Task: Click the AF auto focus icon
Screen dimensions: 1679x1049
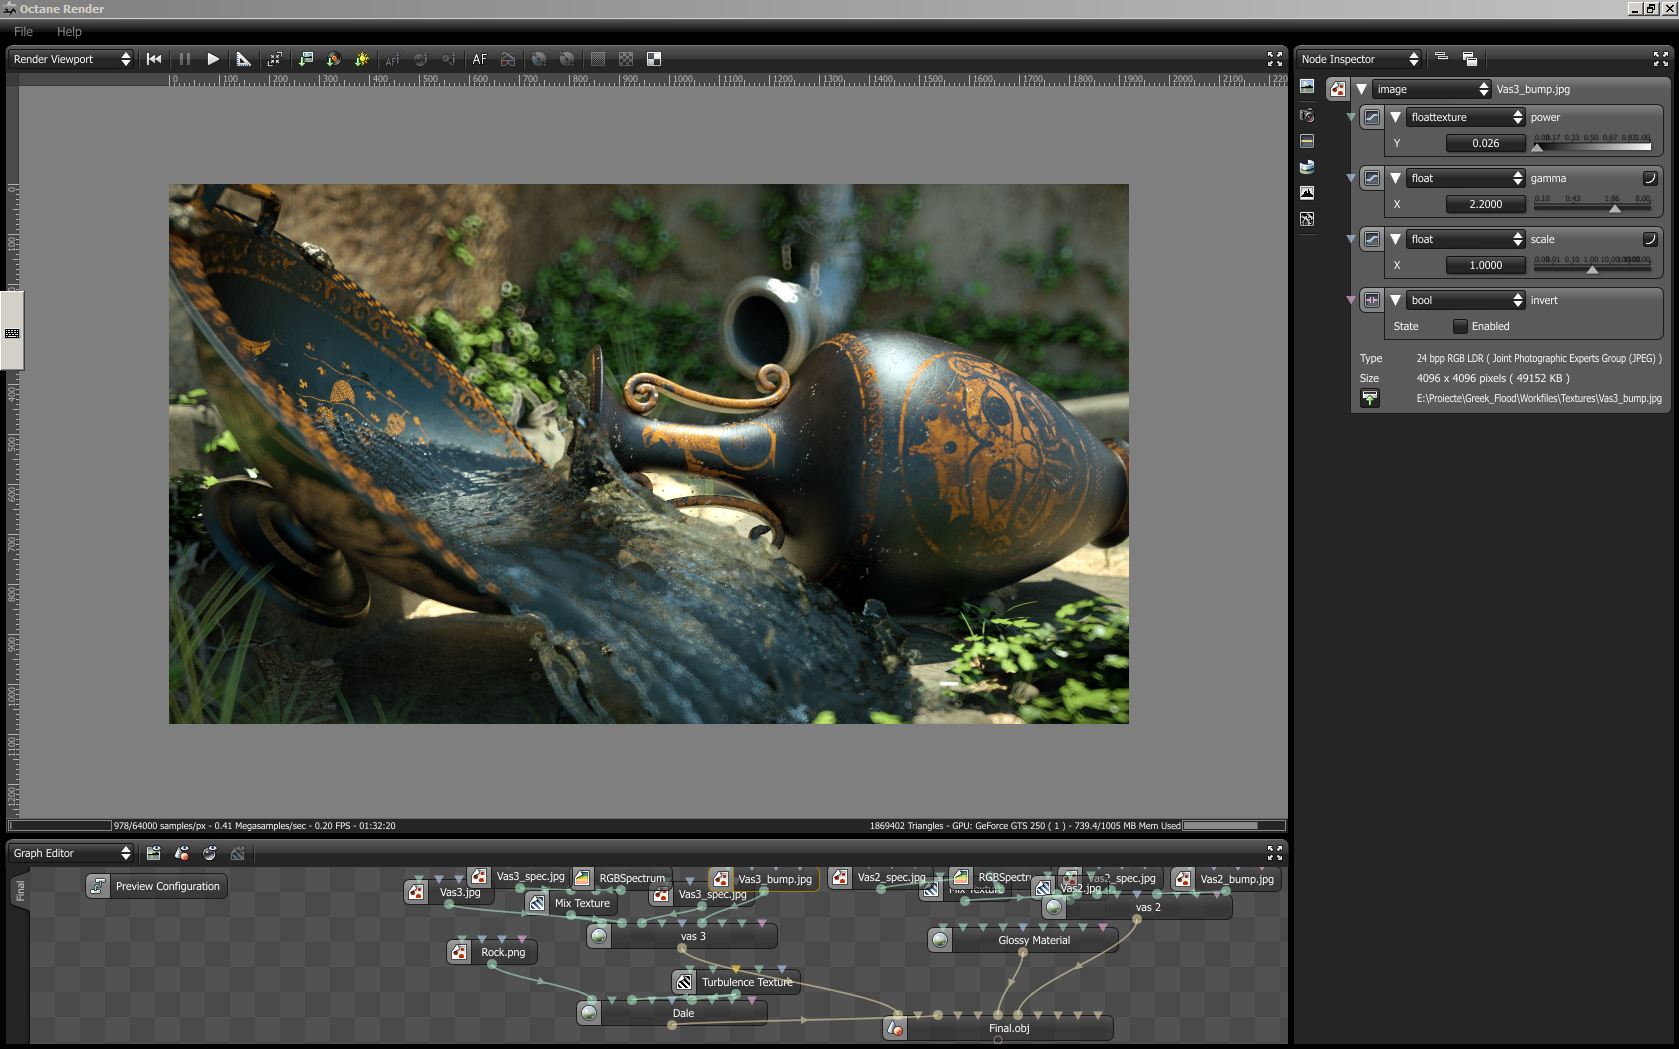Action: 480,59
